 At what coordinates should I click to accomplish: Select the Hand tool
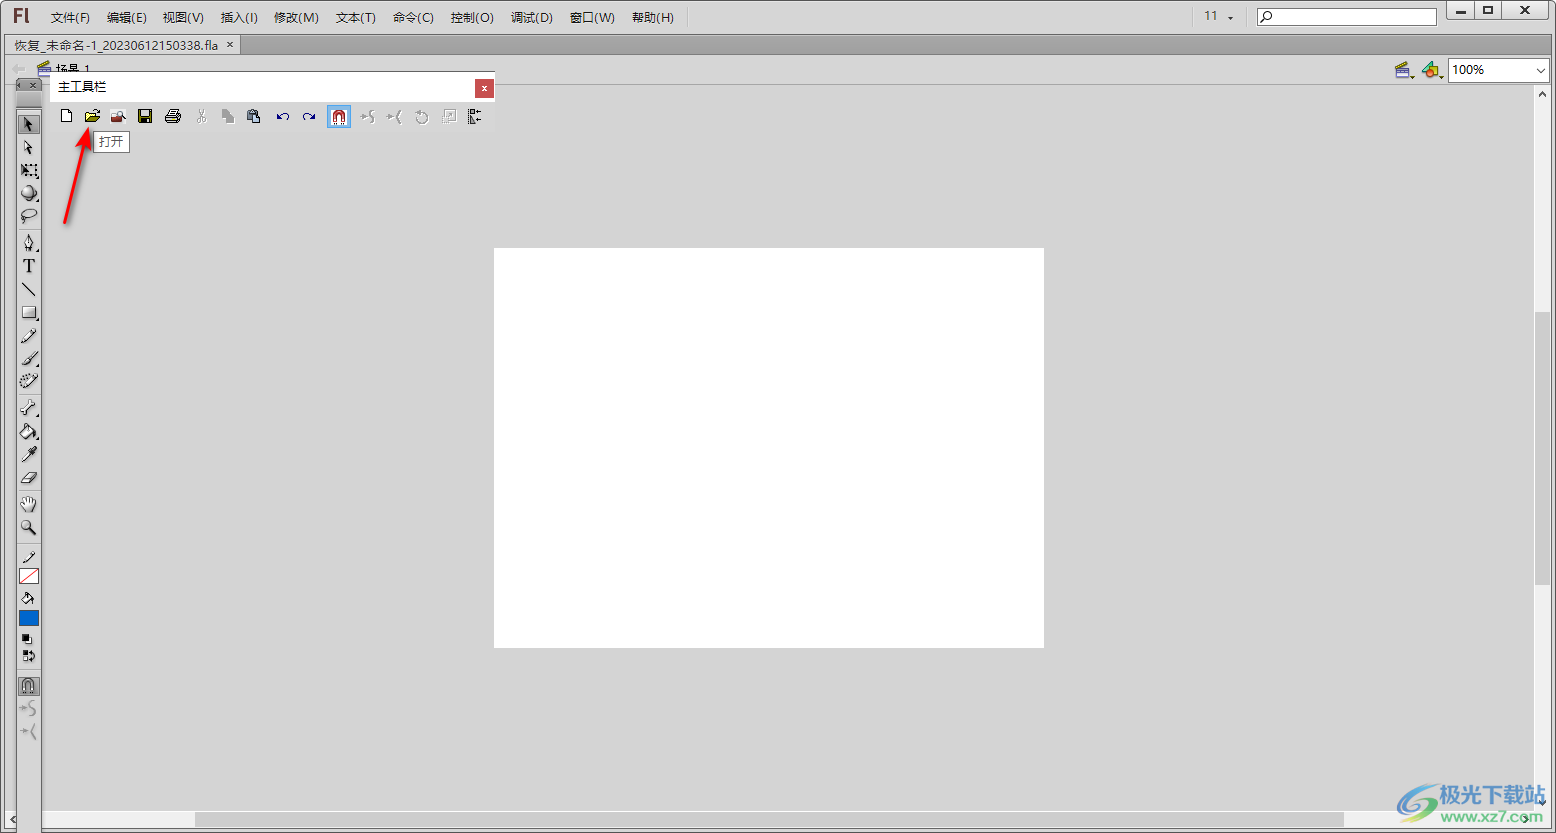click(29, 504)
